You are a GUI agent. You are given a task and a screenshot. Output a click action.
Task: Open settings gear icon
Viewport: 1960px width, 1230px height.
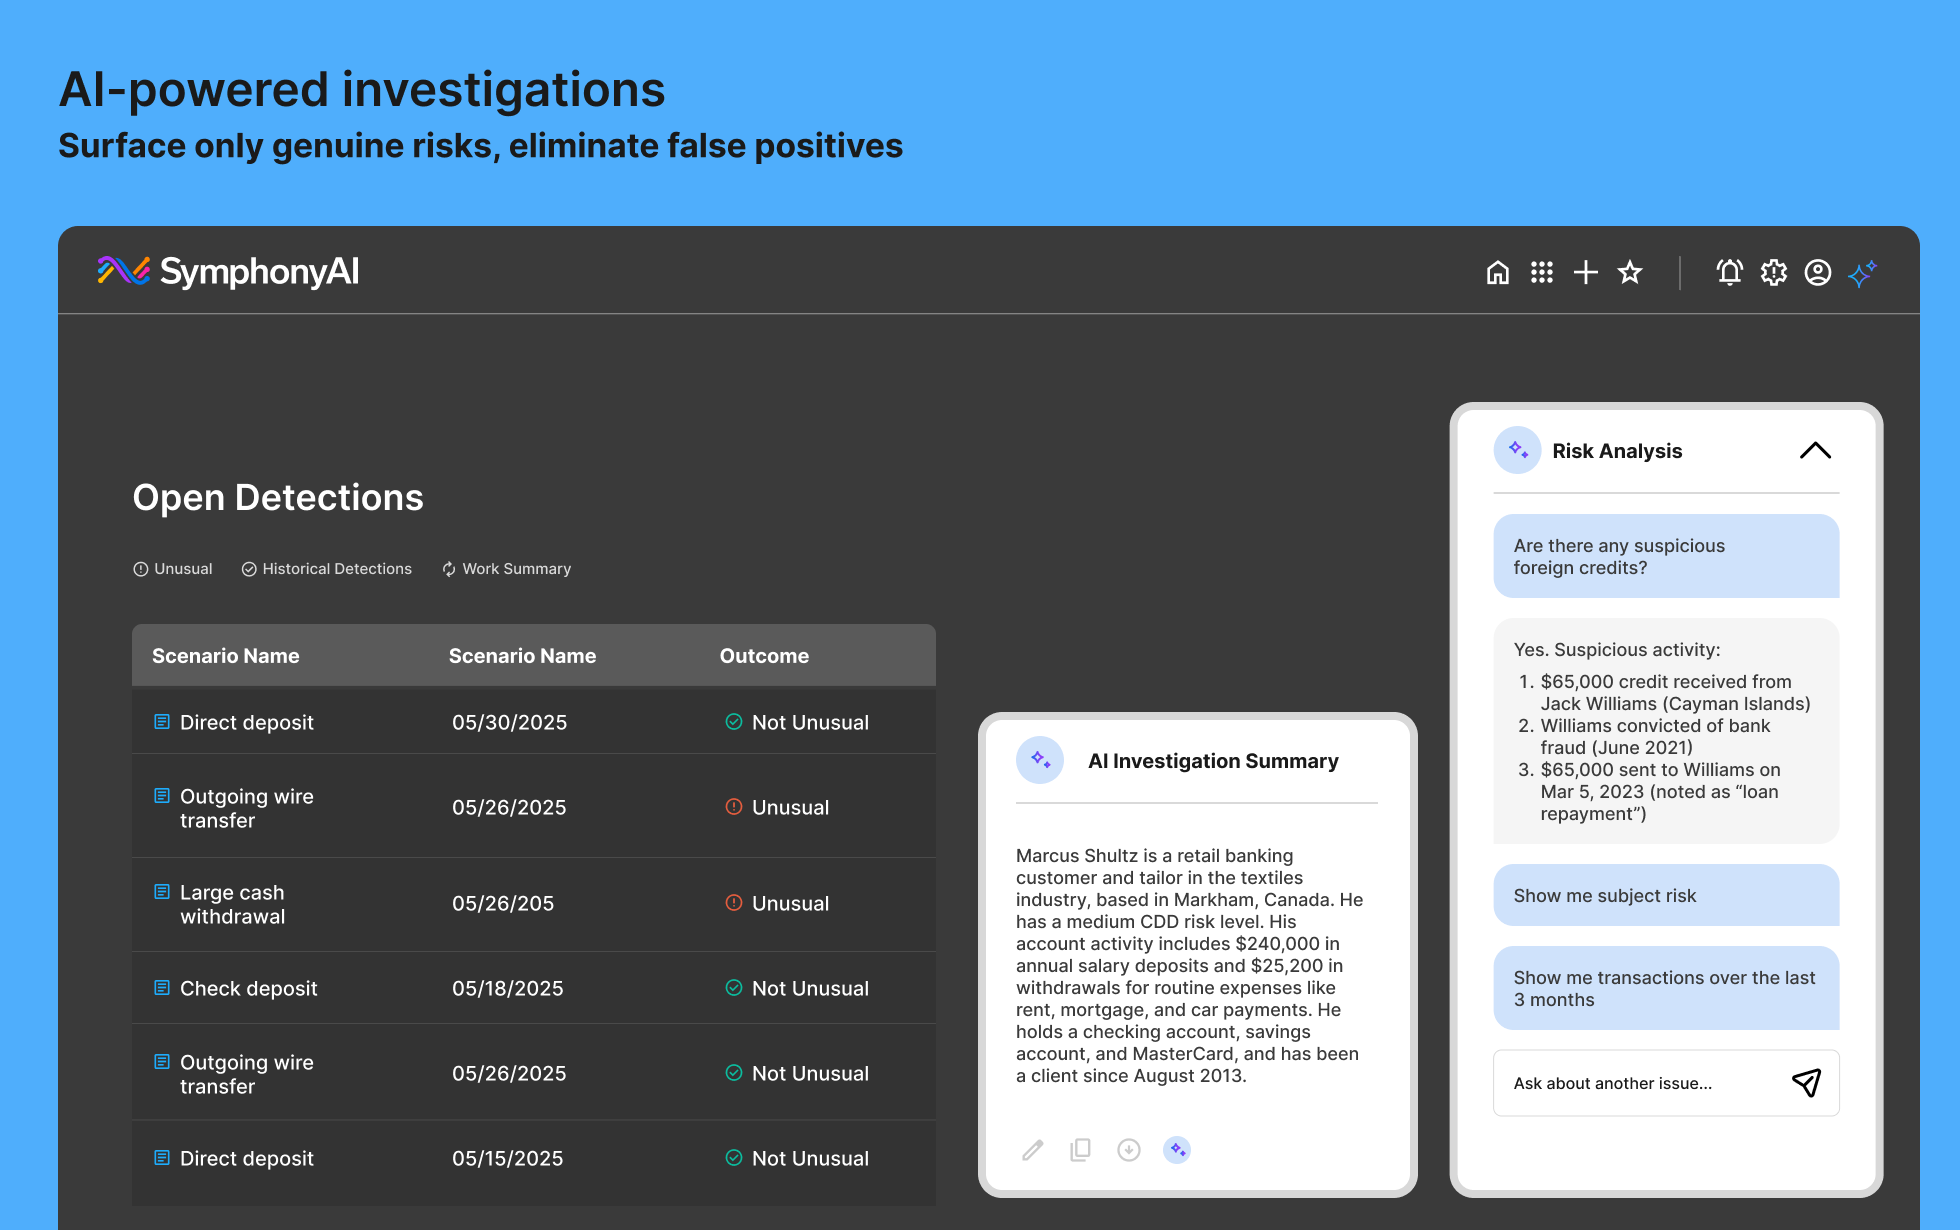coord(1773,272)
